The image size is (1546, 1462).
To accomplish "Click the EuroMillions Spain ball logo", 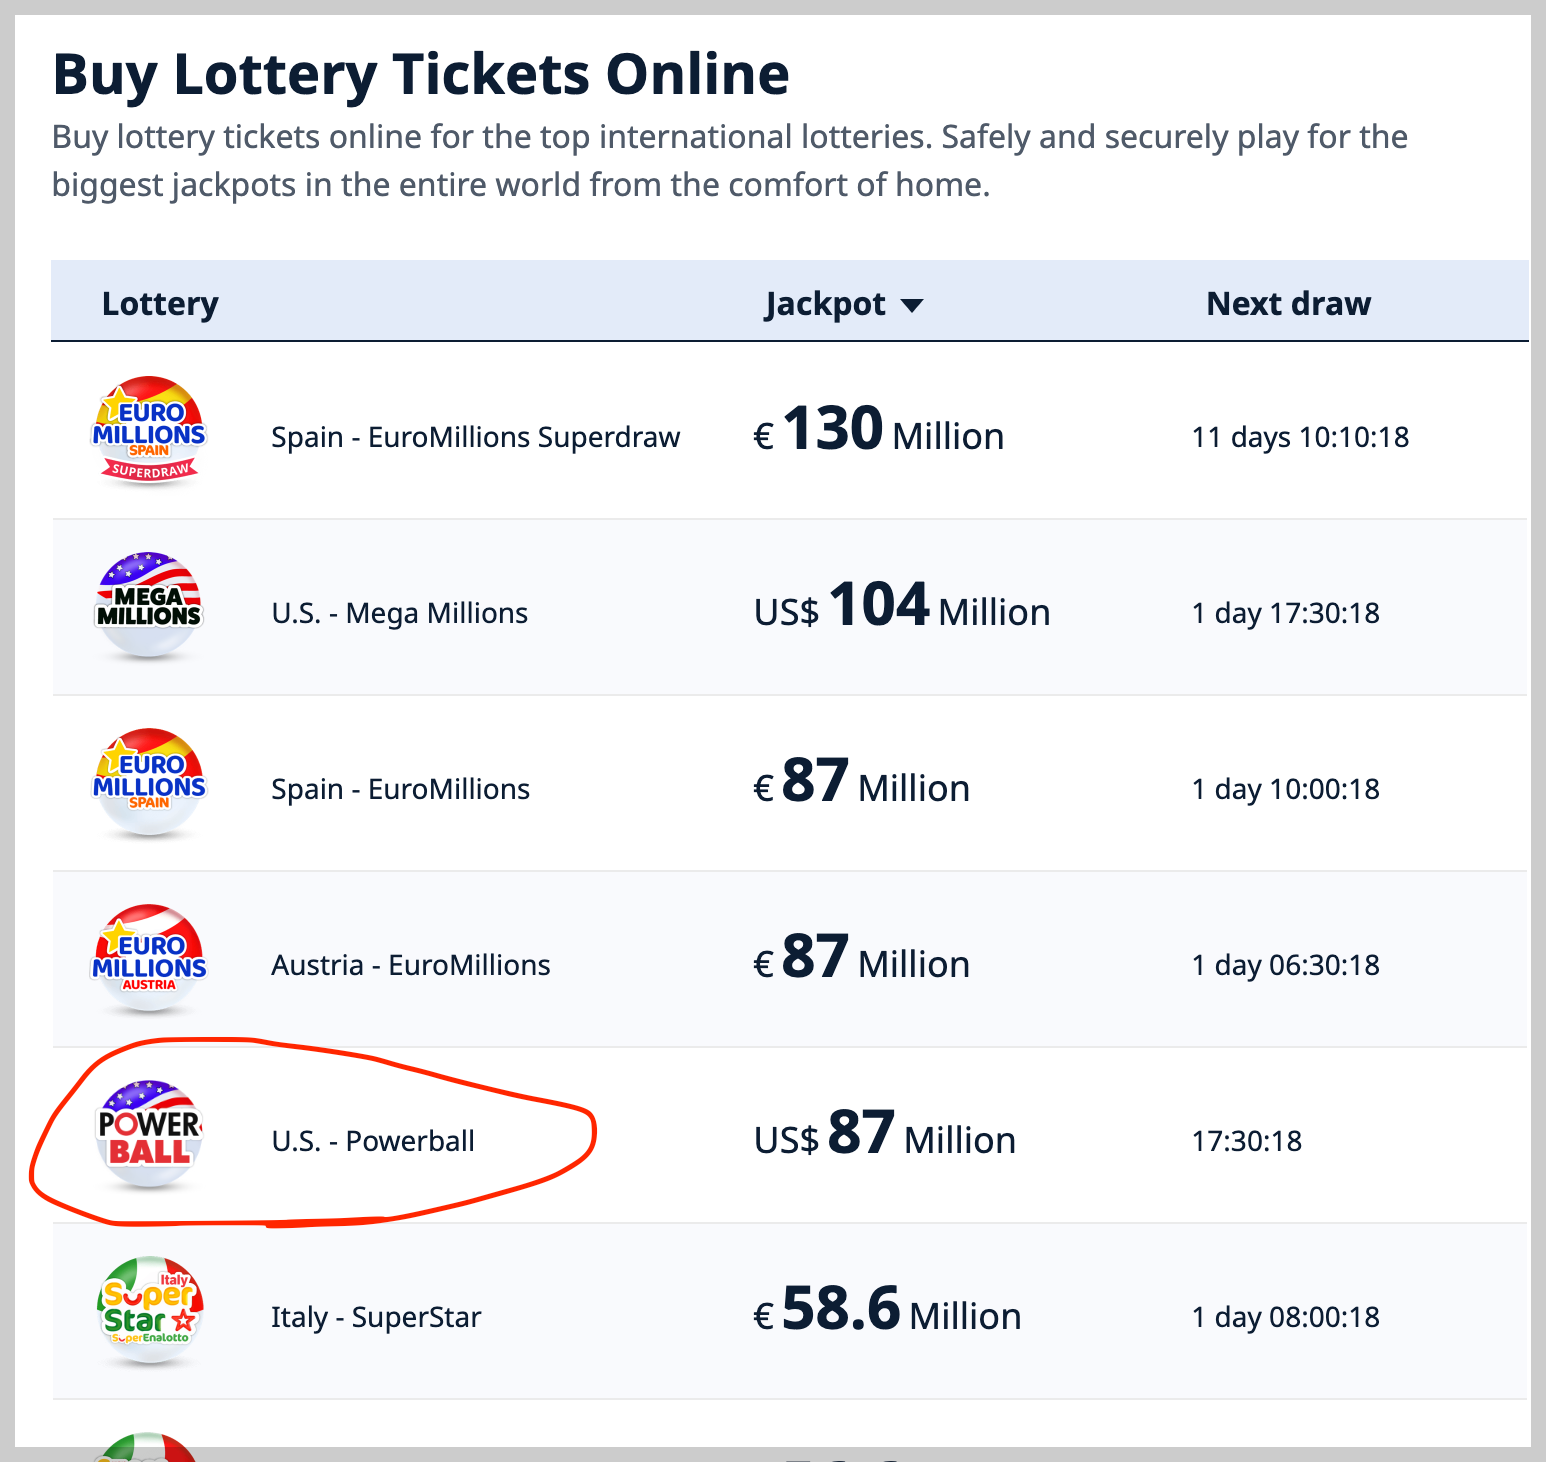I will click(149, 783).
